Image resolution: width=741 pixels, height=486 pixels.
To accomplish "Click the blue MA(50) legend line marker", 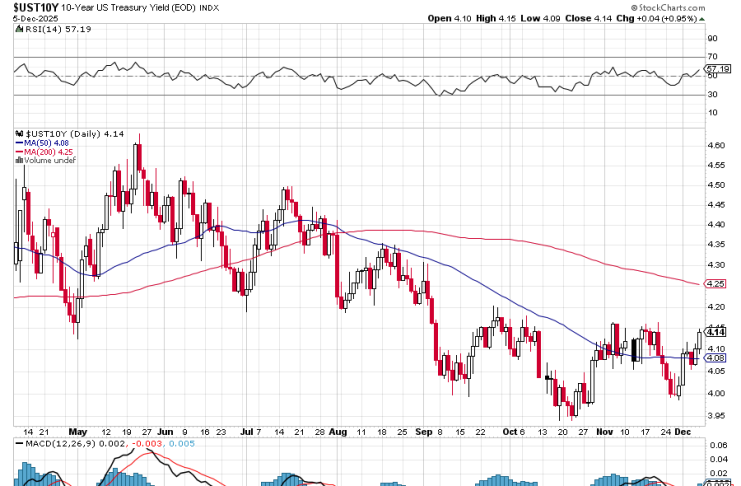I will pos(17,142).
